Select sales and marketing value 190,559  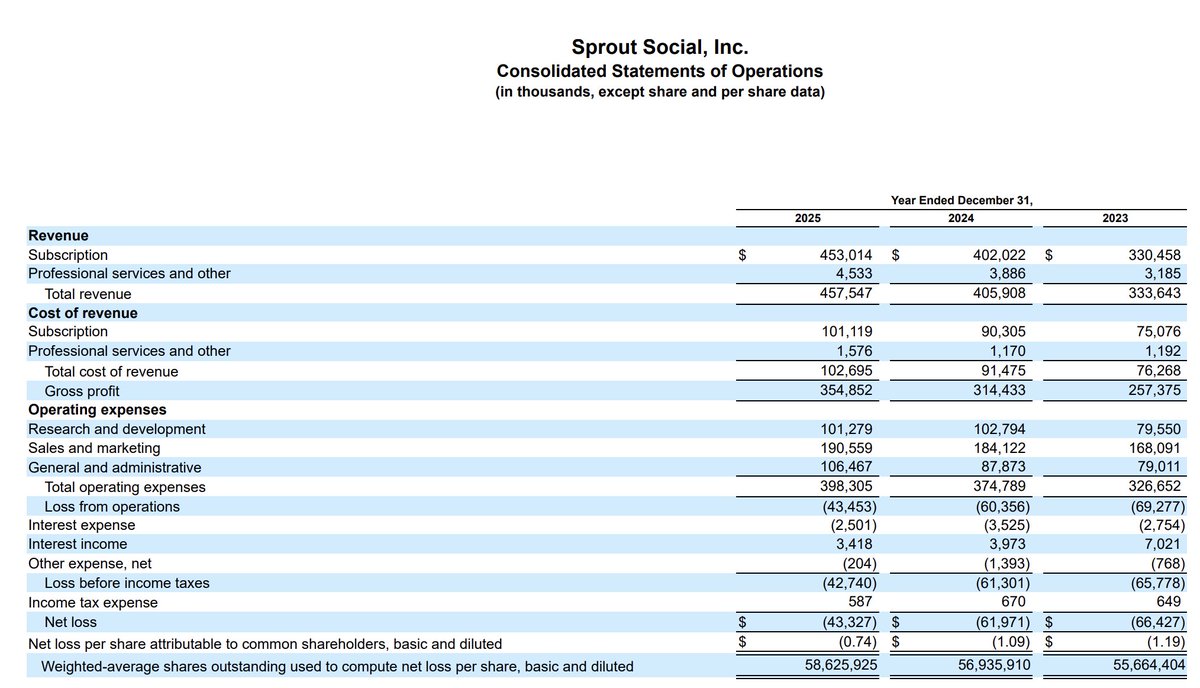tap(846, 448)
